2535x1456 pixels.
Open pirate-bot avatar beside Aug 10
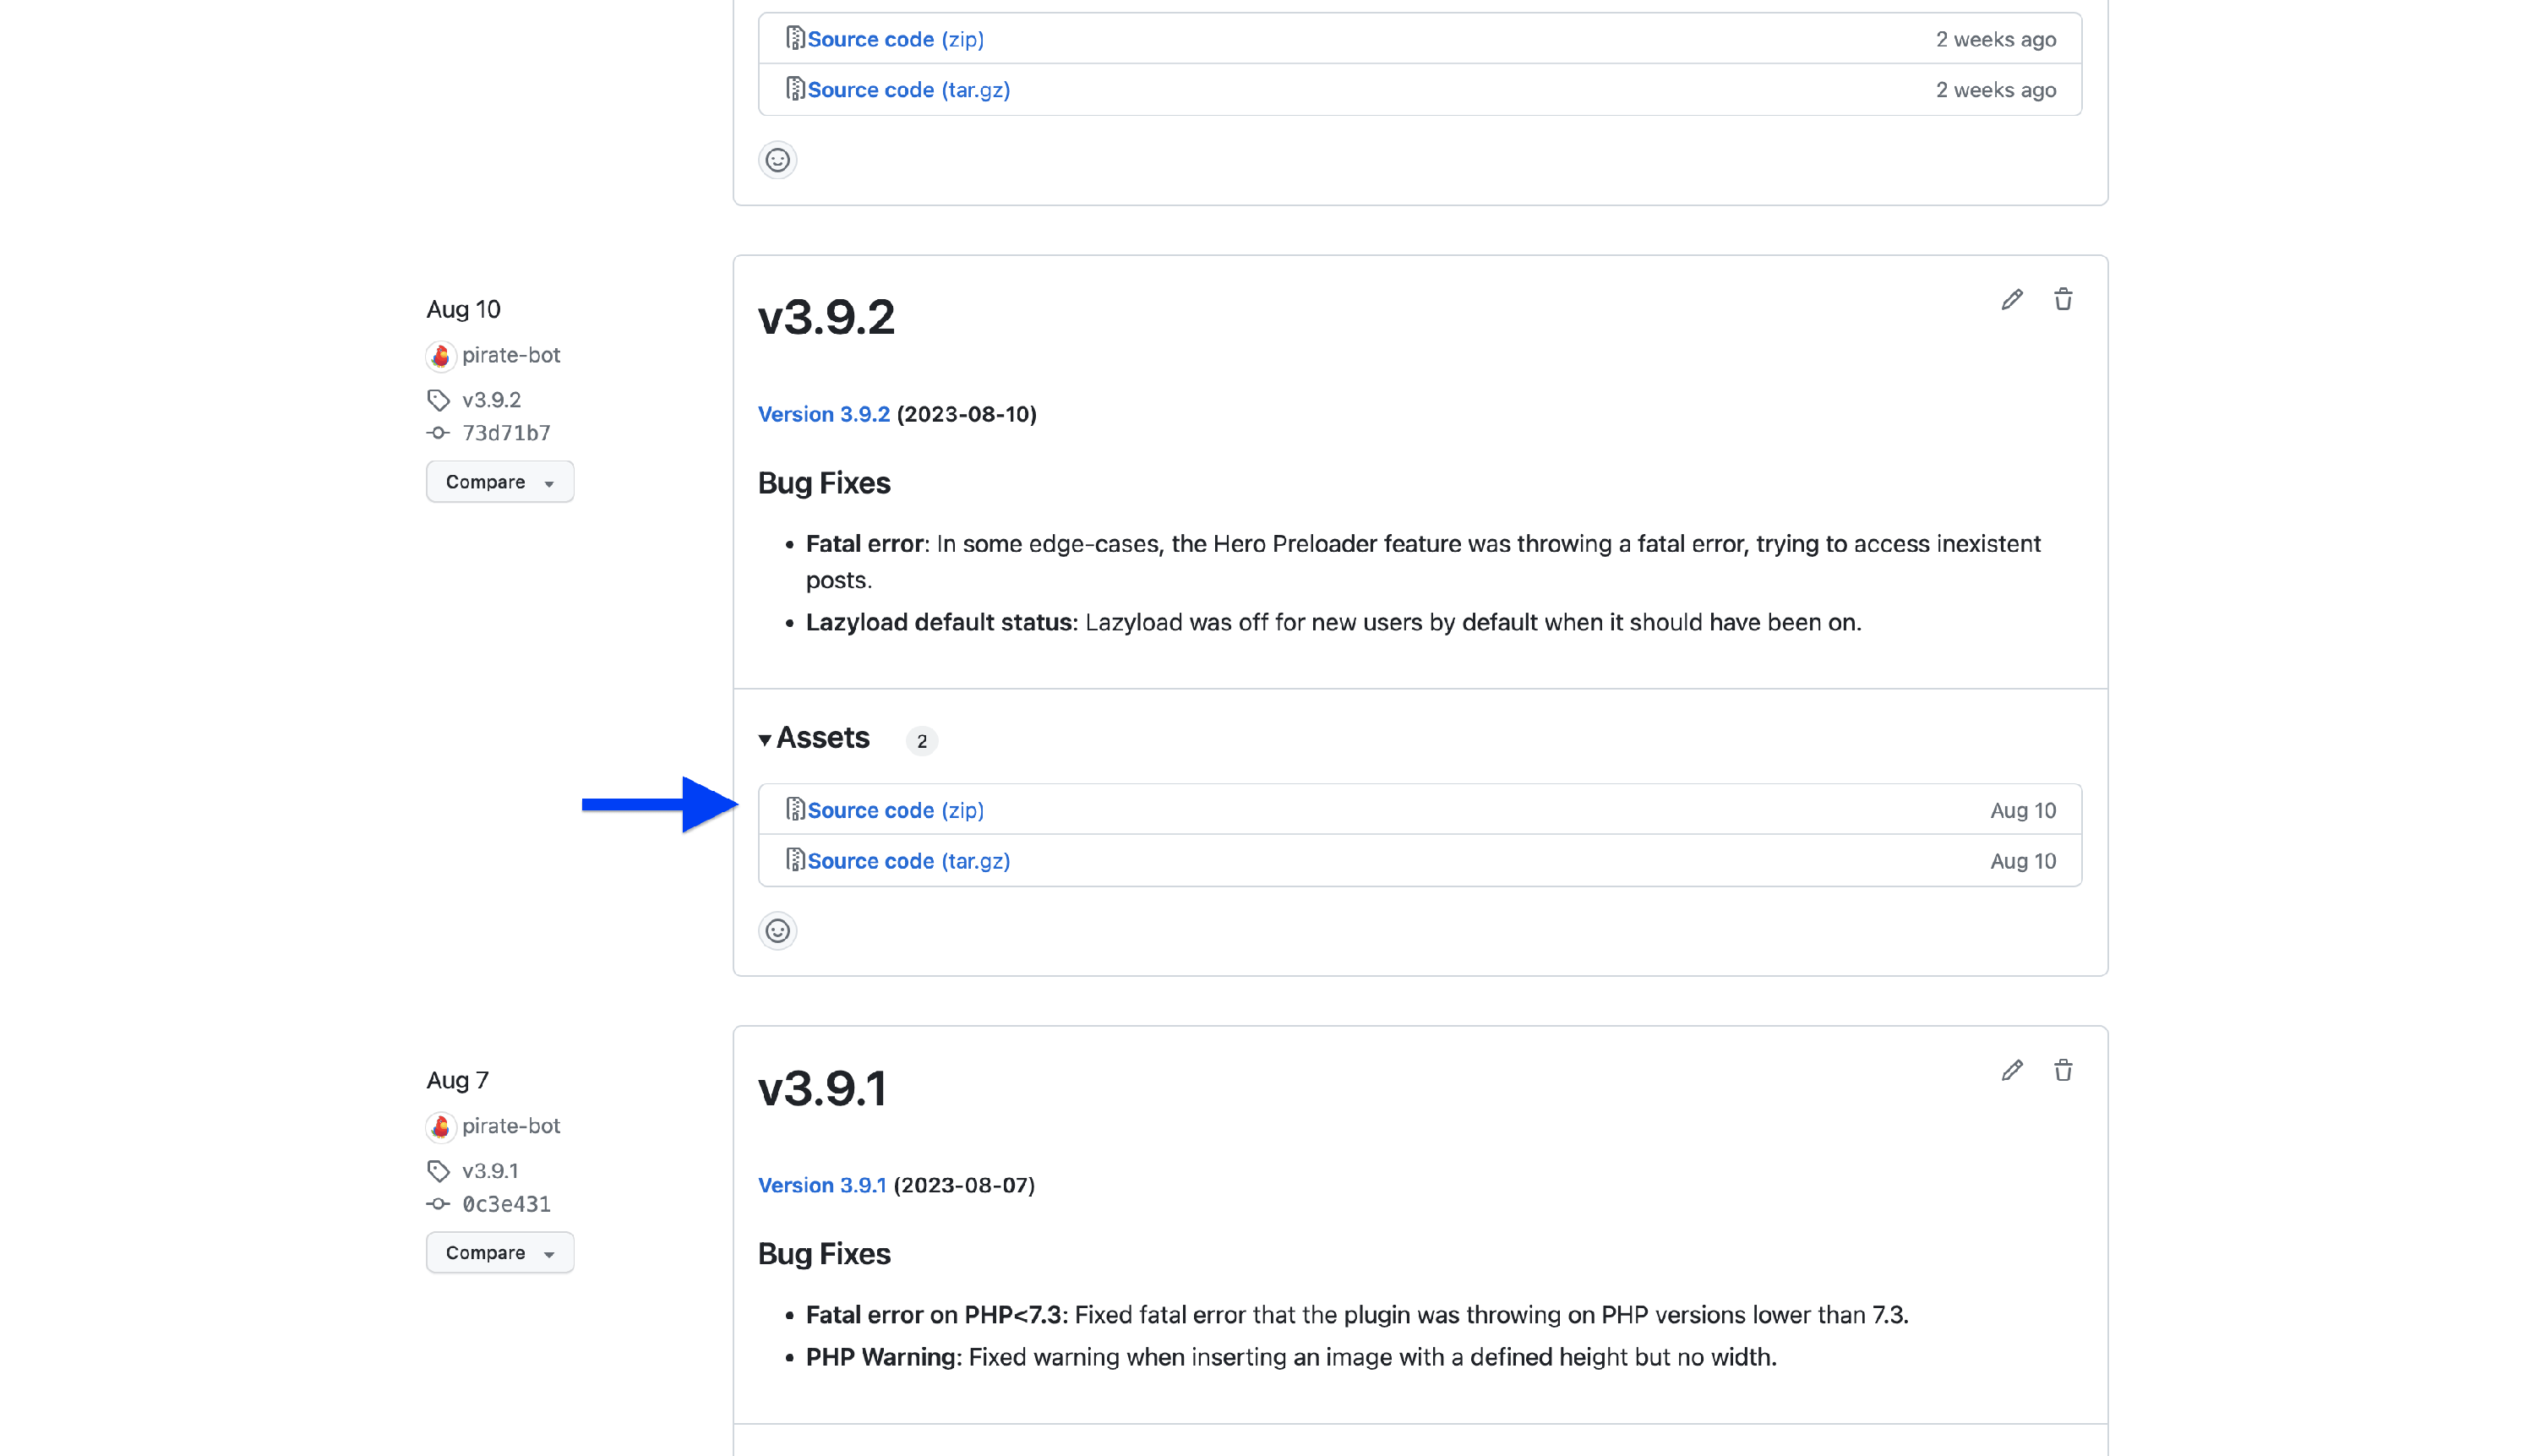click(440, 356)
